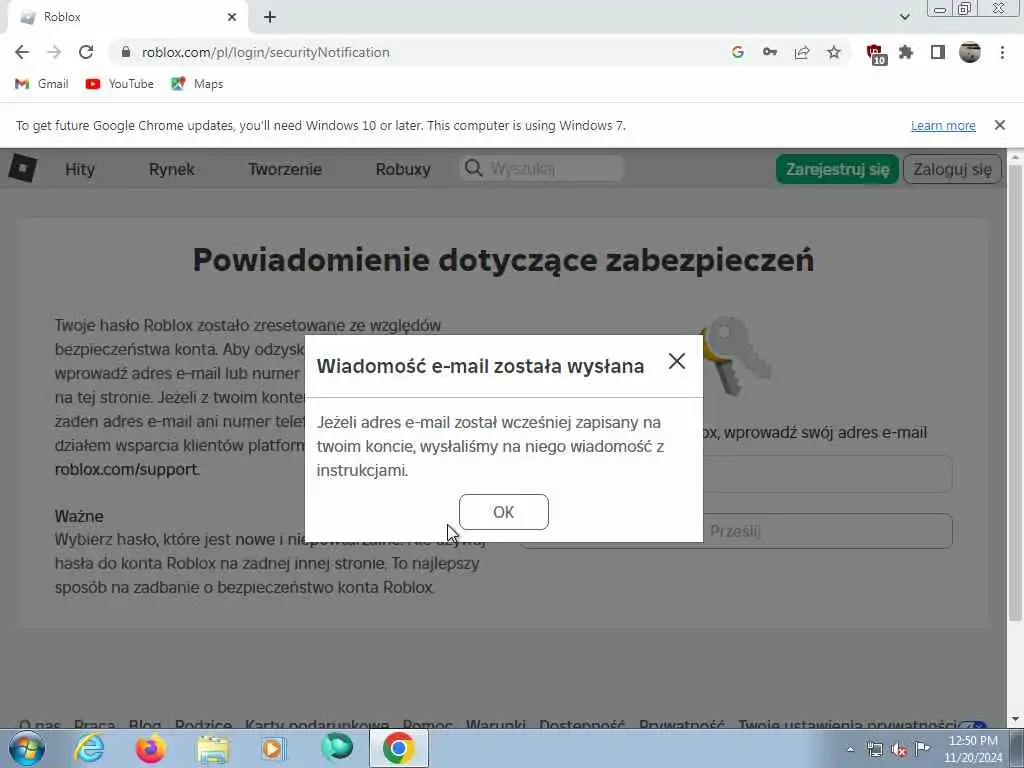Image resolution: width=1024 pixels, height=768 pixels.
Task: Click the padlock site info icon
Action: pyautogui.click(x=126, y=52)
